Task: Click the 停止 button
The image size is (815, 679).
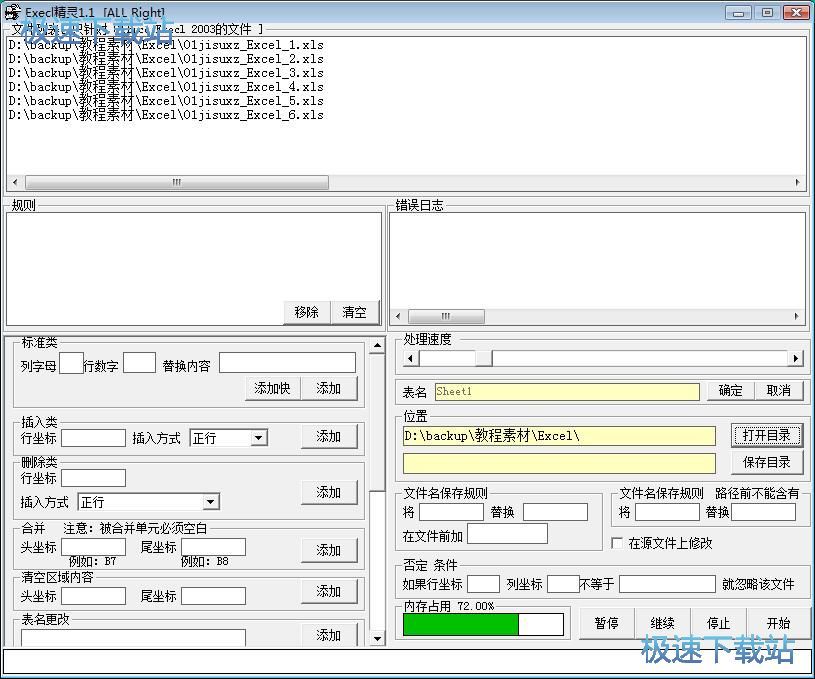Action: (719, 623)
